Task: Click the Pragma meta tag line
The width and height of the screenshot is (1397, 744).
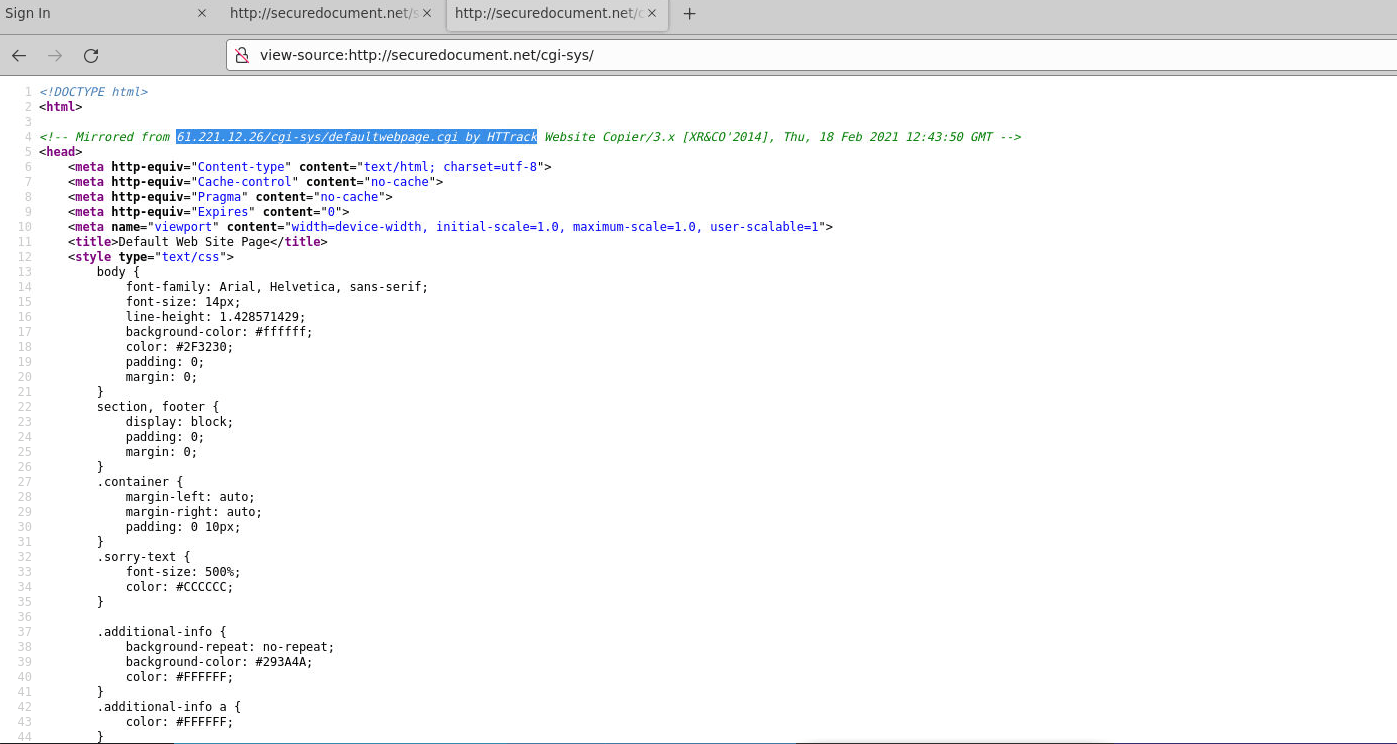Action: tap(230, 197)
